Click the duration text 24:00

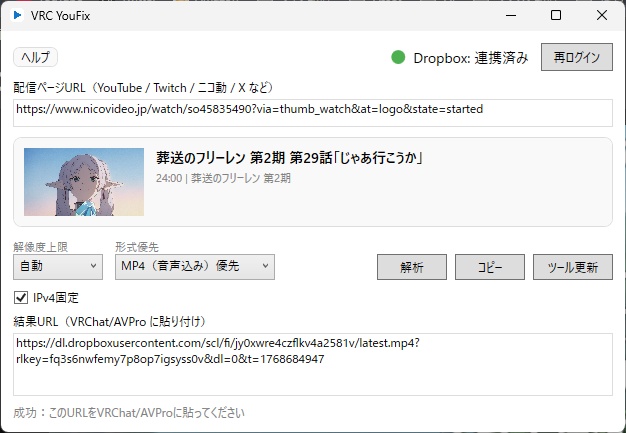[x=169, y=178]
